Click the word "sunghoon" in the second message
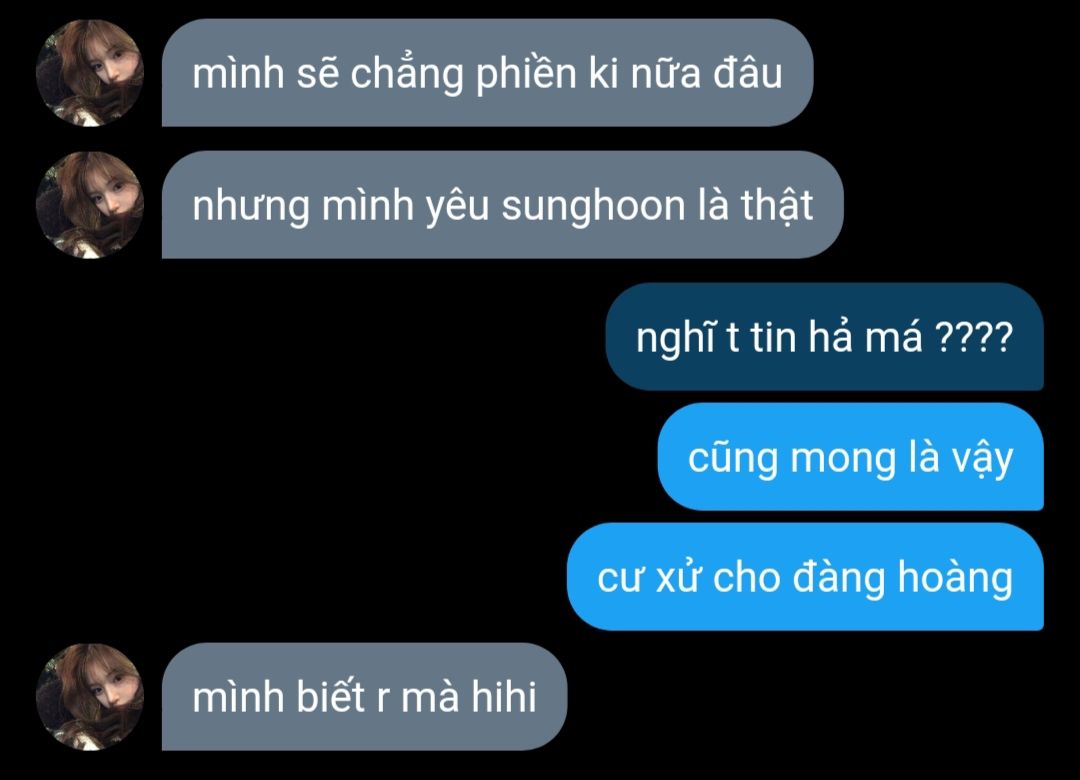The height and width of the screenshot is (780, 1080). (593, 207)
